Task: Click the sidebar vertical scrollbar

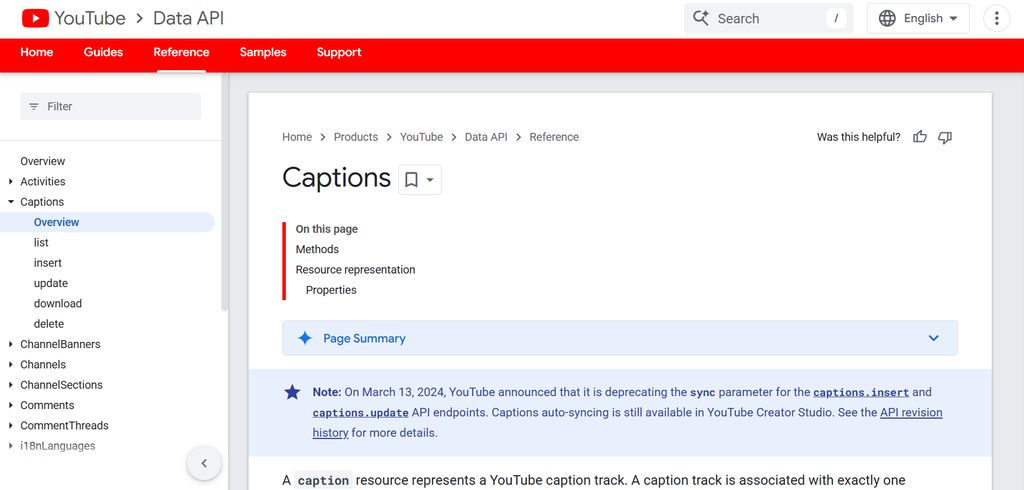Action: click(225, 193)
